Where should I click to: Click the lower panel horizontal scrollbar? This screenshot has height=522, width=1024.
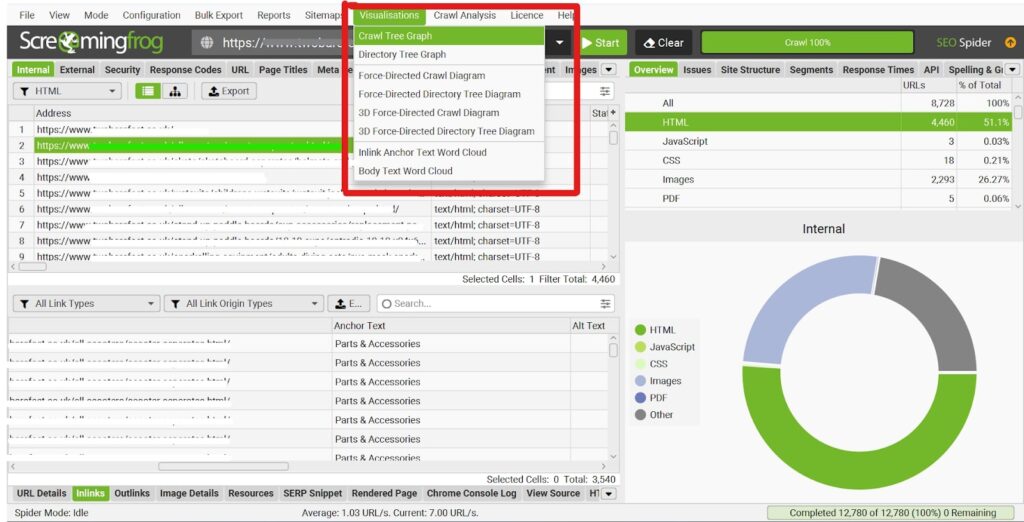click(223, 466)
